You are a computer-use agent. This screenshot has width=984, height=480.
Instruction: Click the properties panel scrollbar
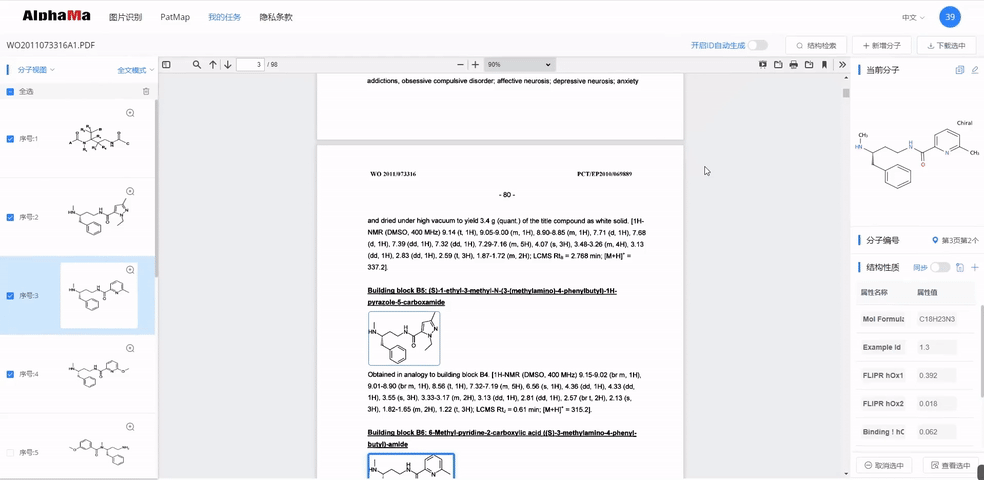tap(982, 351)
